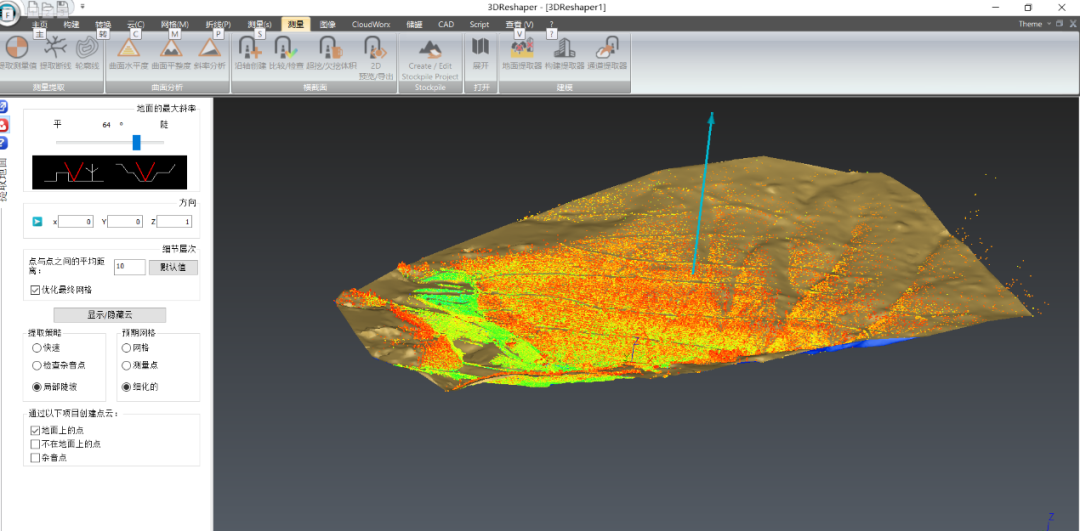Screen dimensions: 1080x531
Task: Open the 主页 home ribbon tab
Action: tap(39, 24)
